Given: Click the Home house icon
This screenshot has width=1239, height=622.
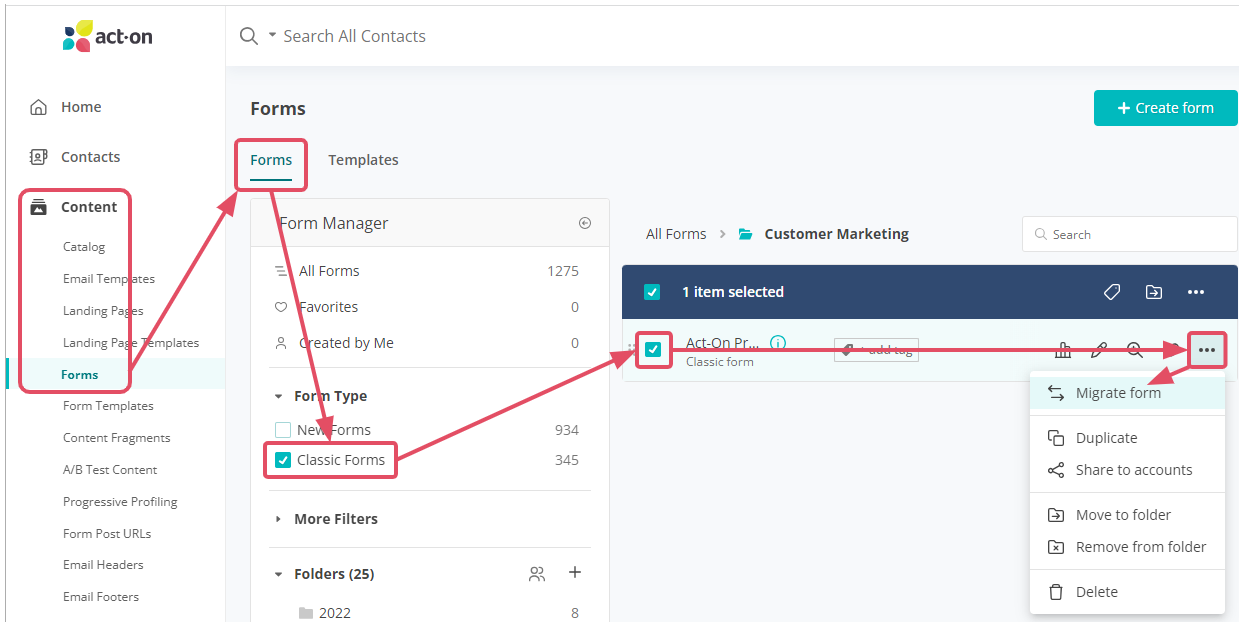Looking at the screenshot, I should point(38,107).
